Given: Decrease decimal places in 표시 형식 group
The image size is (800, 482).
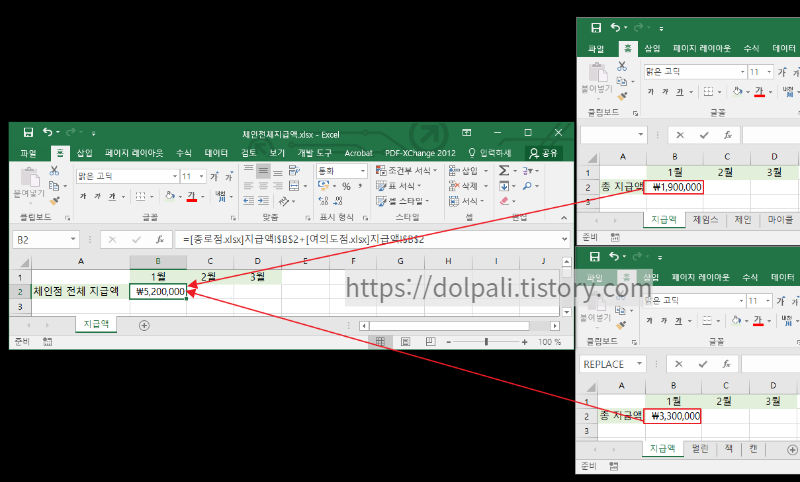Looking at the screenshot, I should tap(338, 201).
